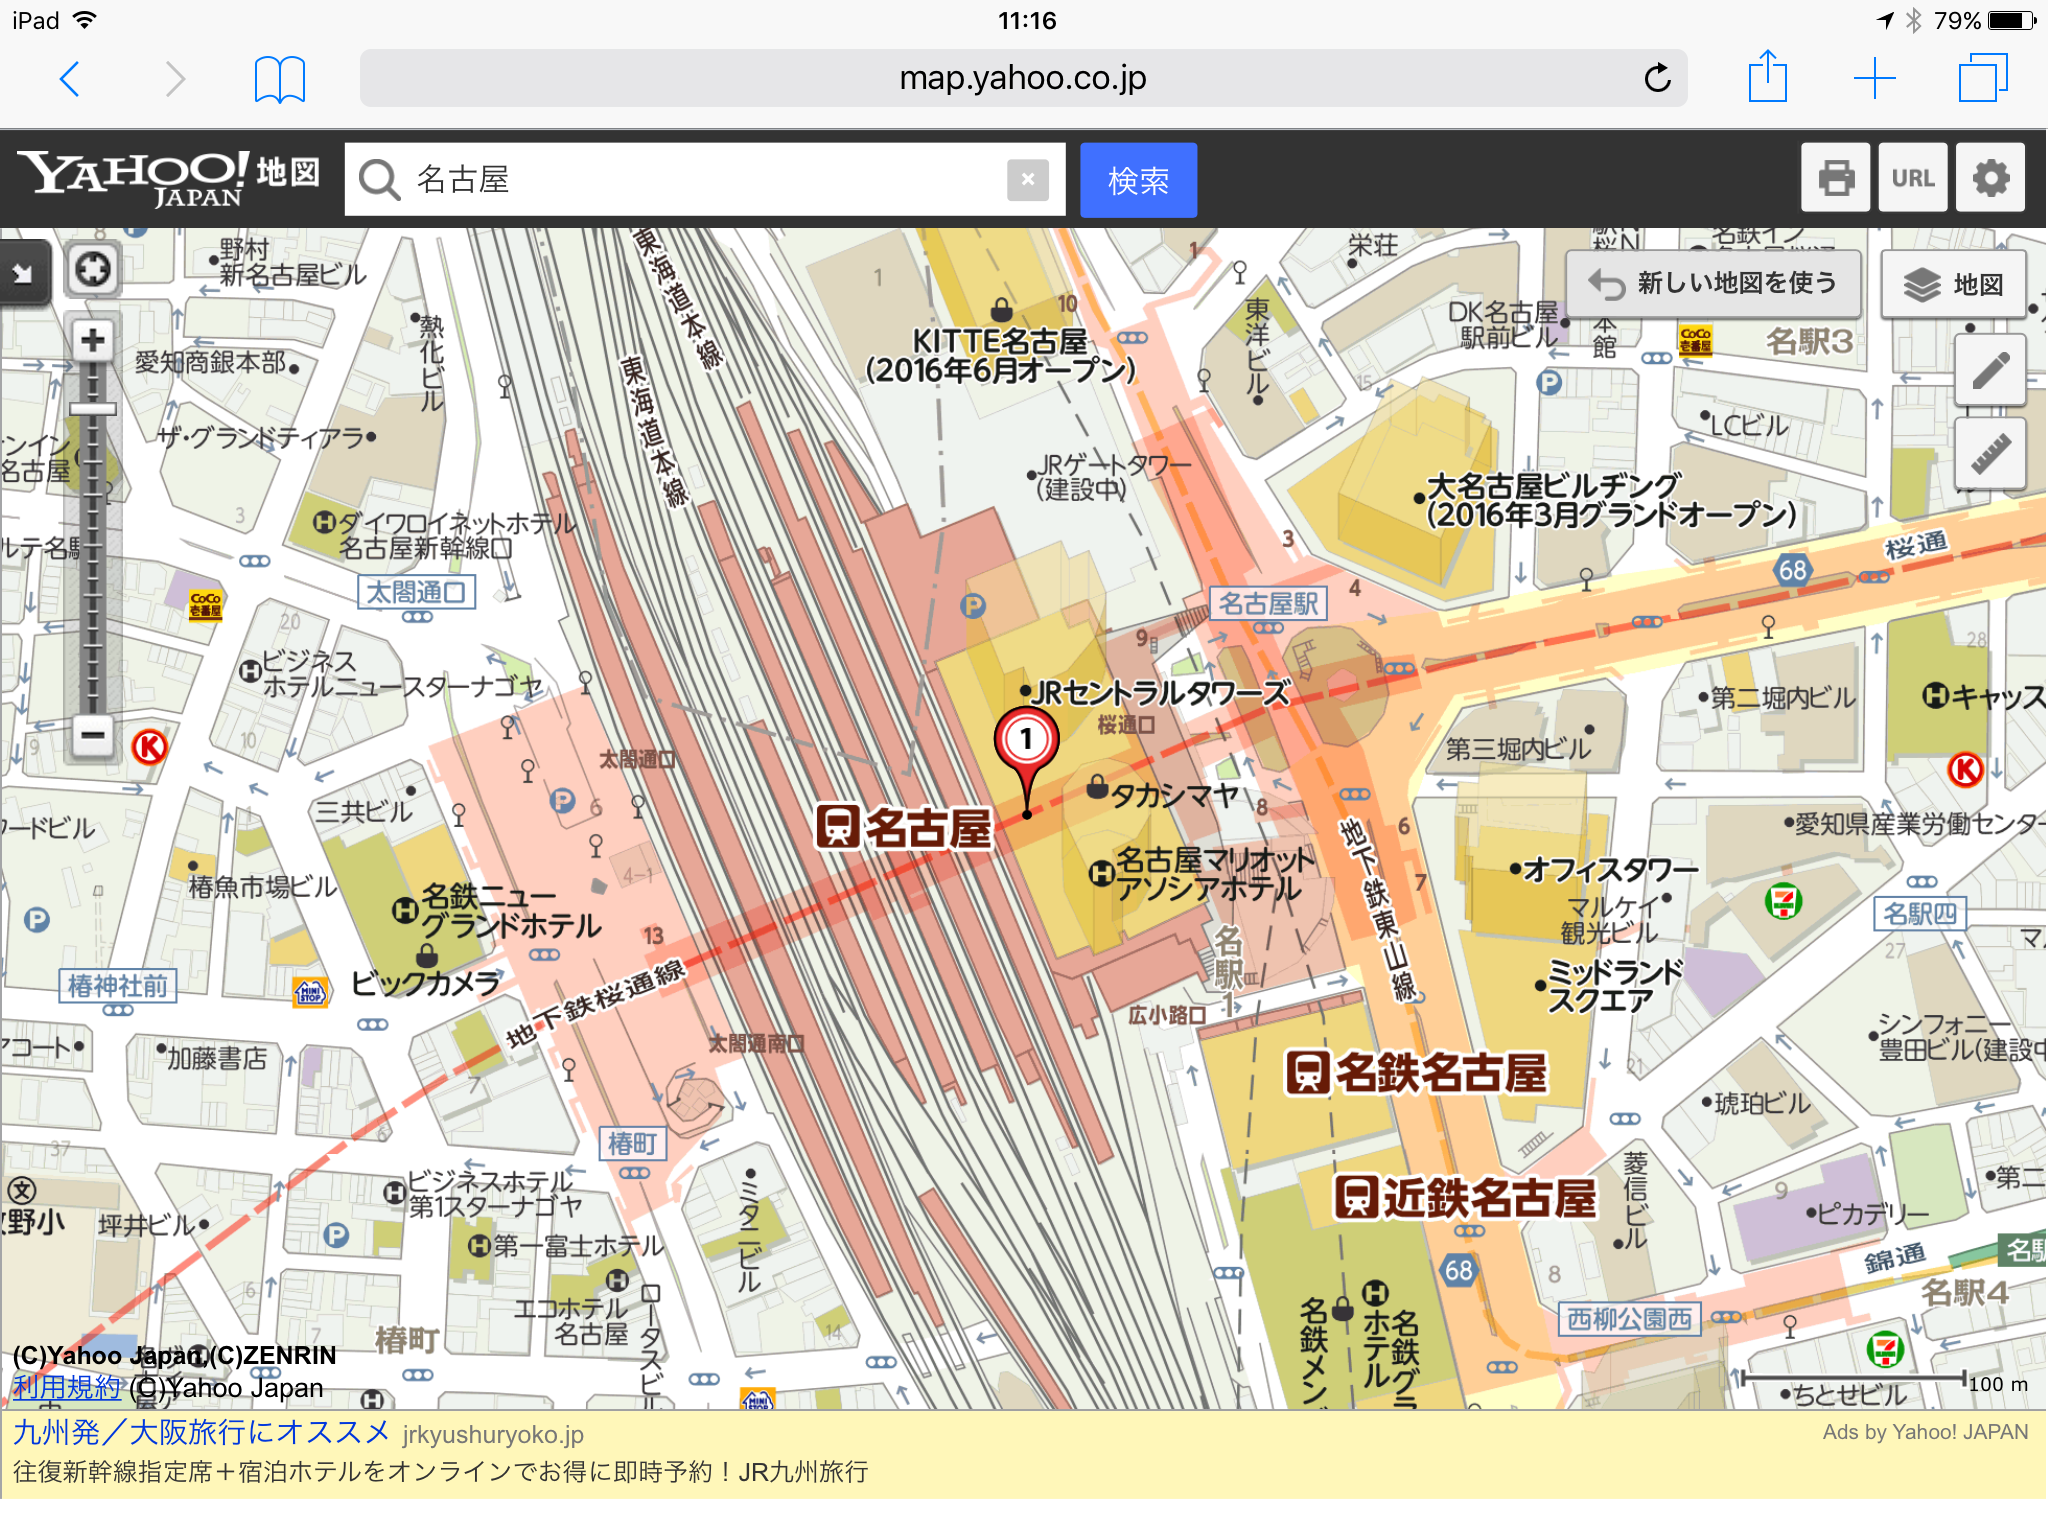Click hotel icon beside 名鉄ニューグランドホテル
2048x1536 pixels.
click(404, 910)
